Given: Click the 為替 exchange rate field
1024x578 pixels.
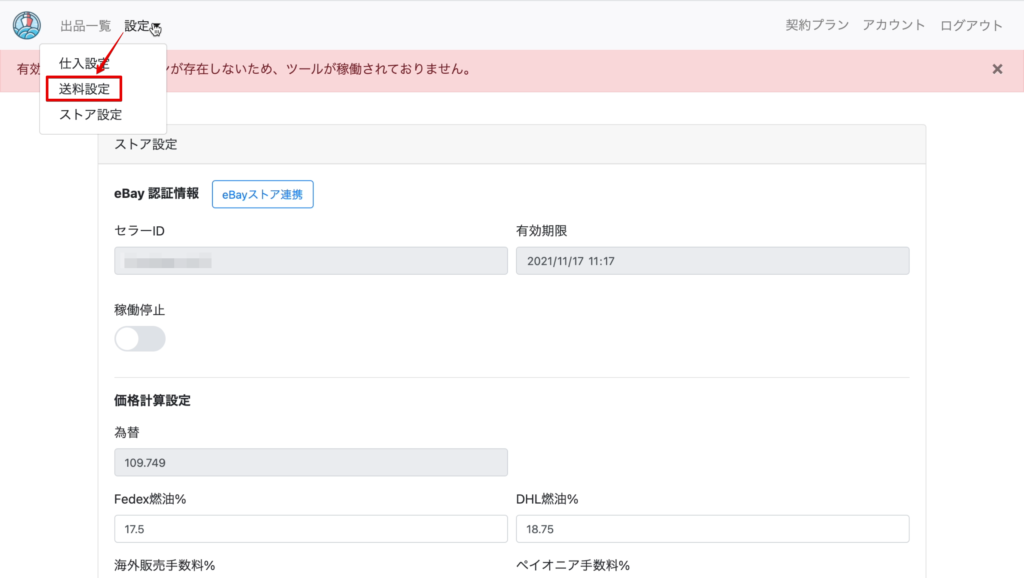Looking at the screenshot, I should coord(310,462).
